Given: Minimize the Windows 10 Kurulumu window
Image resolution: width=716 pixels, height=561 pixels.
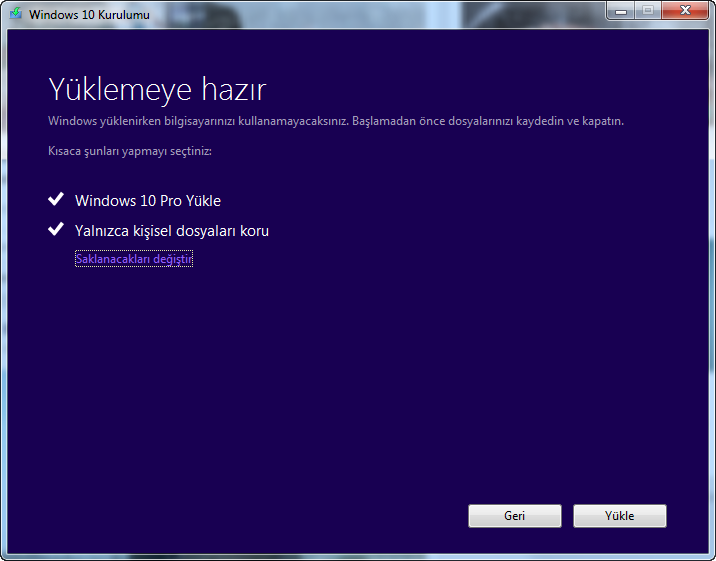Looking at the screenshot, I should tap(621, 10).
